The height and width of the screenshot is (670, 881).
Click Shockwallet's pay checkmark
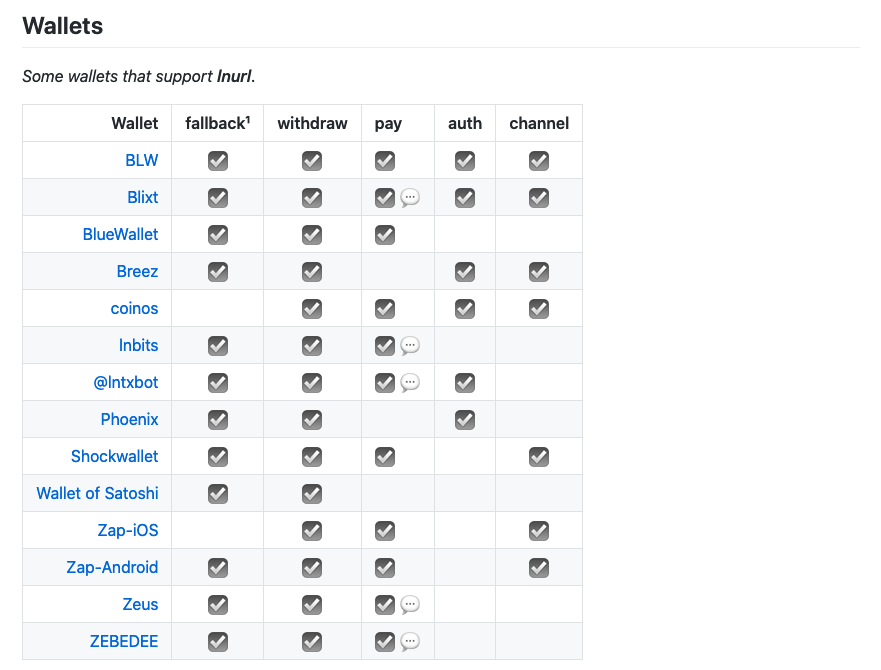(385, 457)
